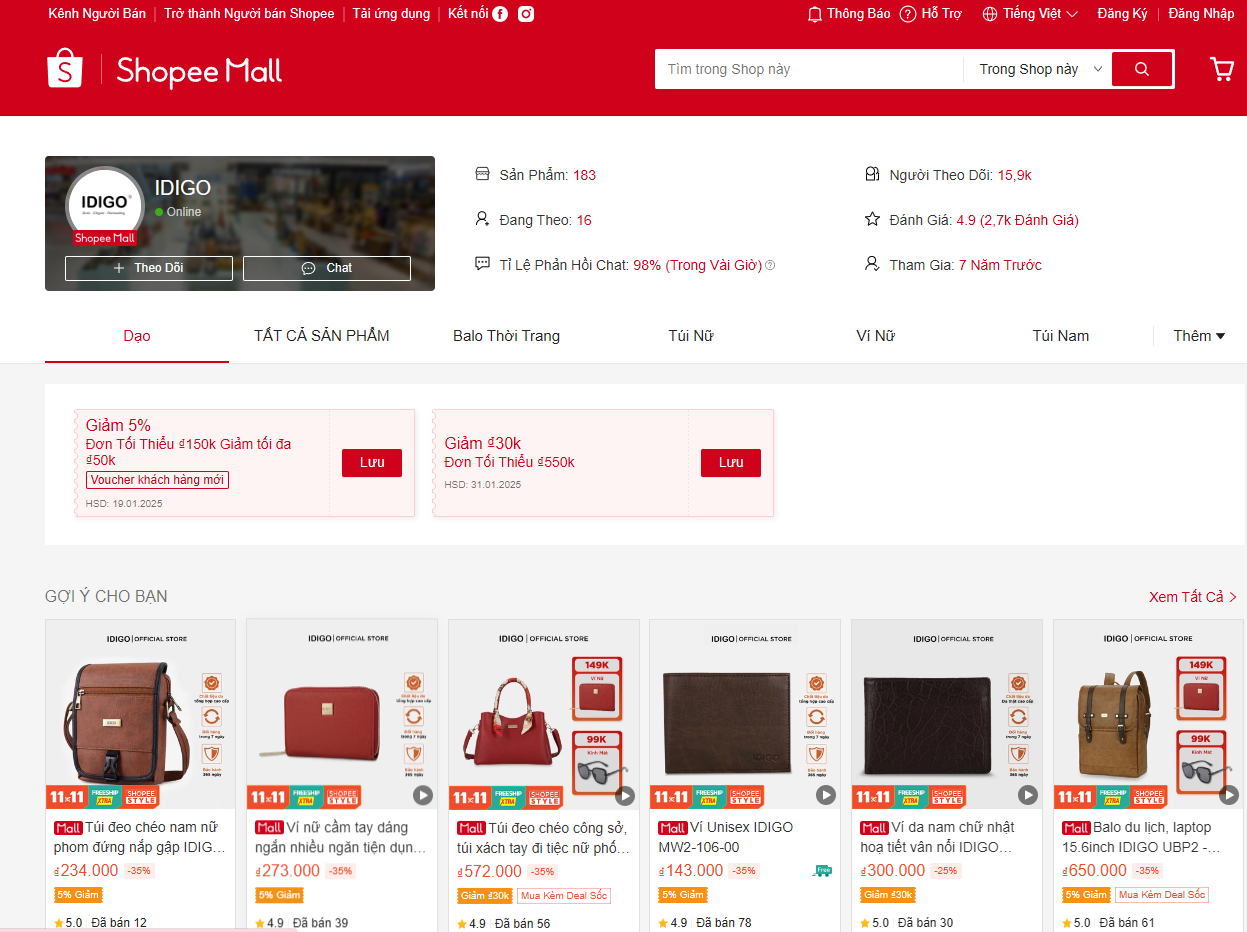Click the Xem Tất Cả arrow link

(1193, 597)
